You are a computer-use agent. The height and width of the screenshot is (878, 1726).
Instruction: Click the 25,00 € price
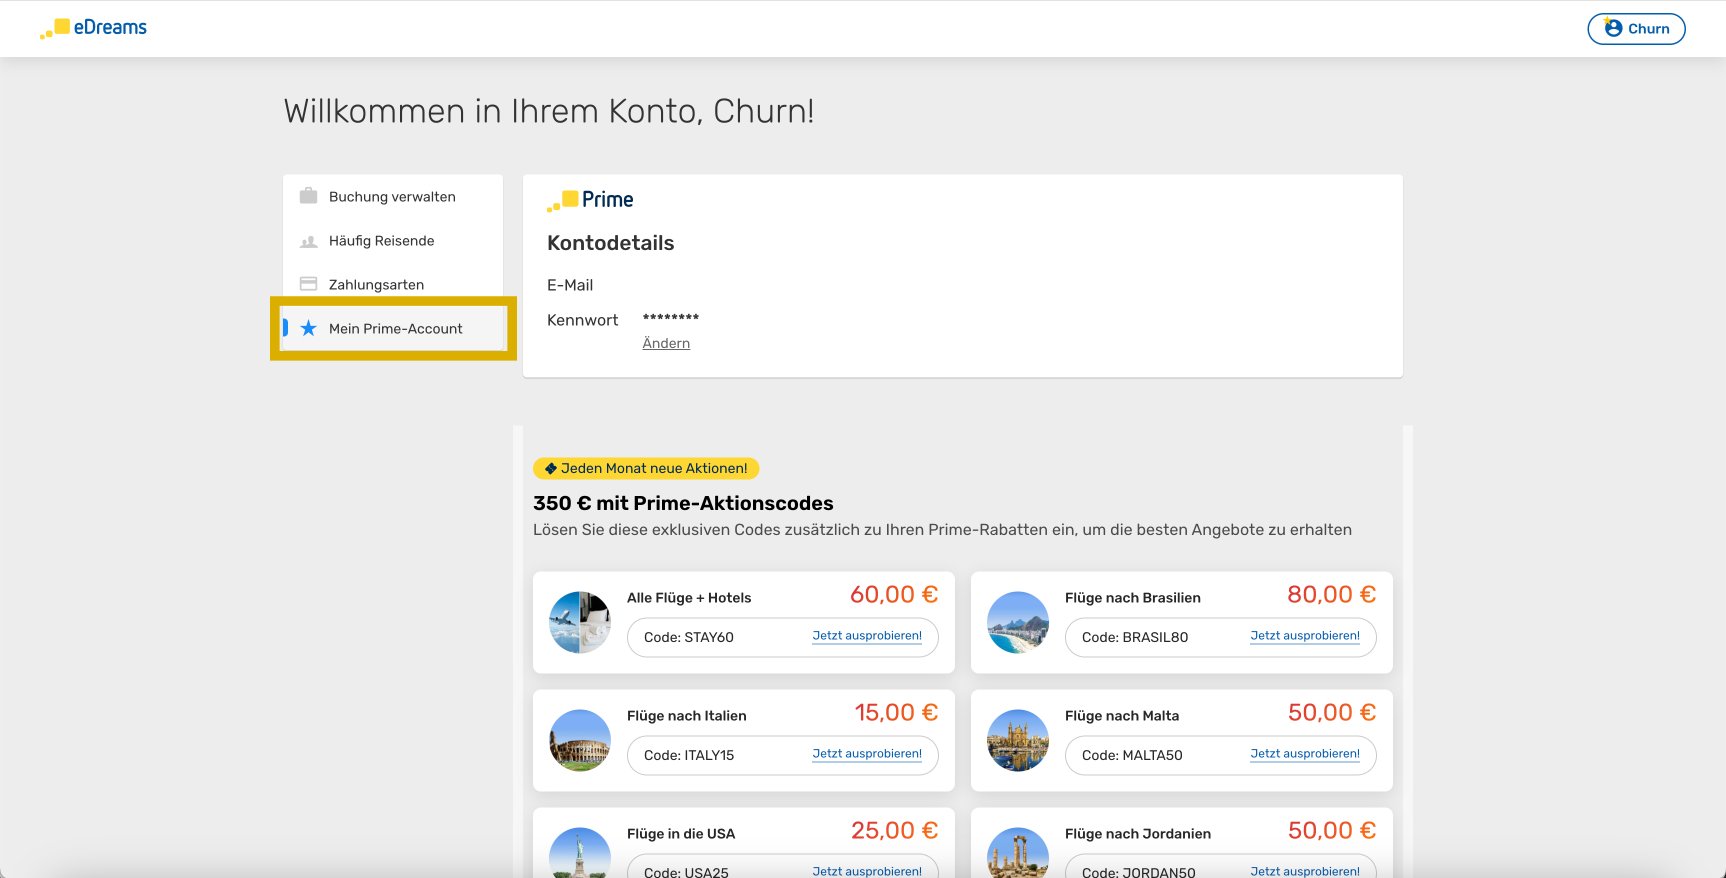[894, 831]
